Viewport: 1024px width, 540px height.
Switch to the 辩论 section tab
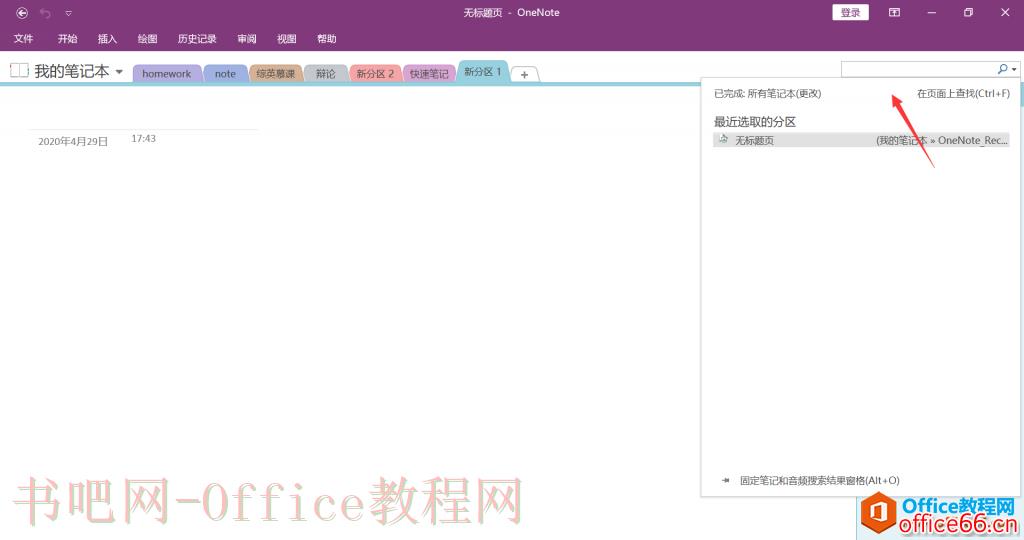pyautogui.click(x=326, y=74)
